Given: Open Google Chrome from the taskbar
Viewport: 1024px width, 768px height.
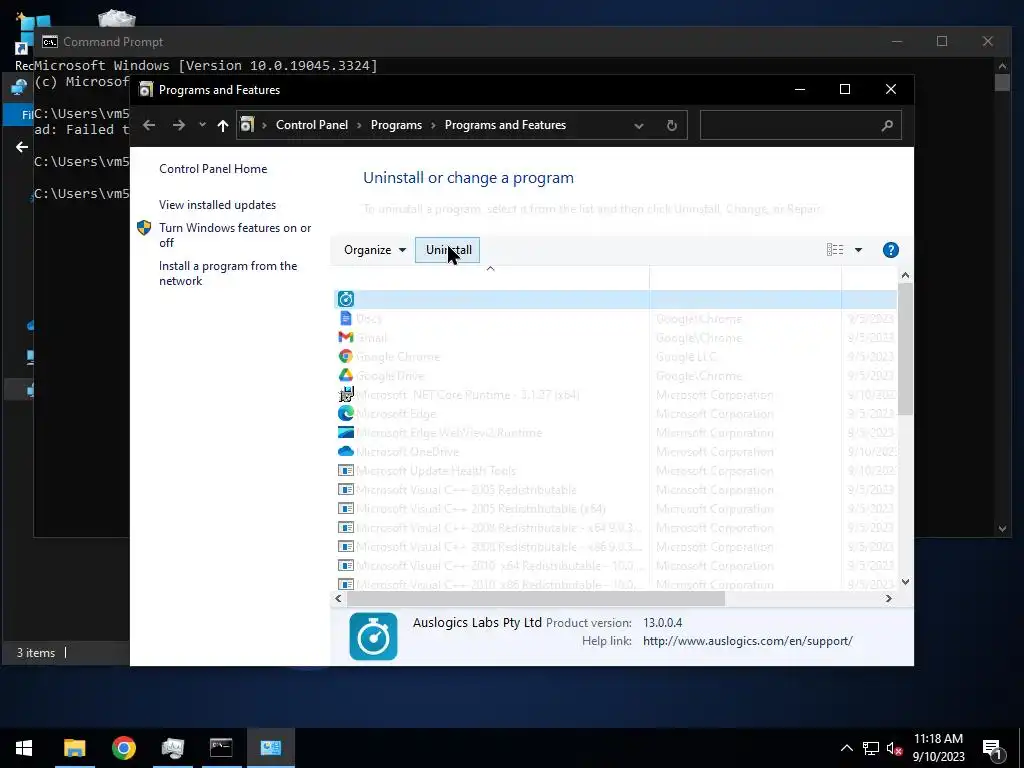Looking at the screenshot, I should pyautogui.click(x=123, y=748).
